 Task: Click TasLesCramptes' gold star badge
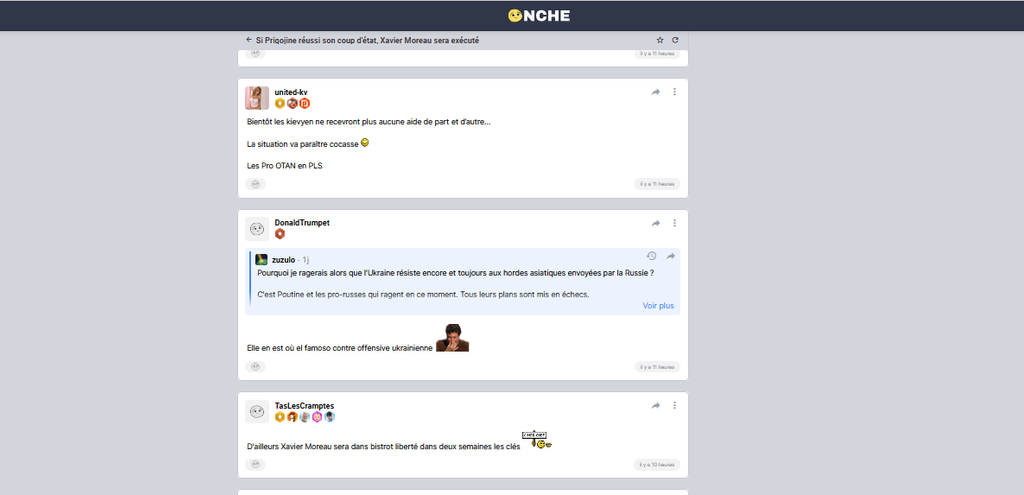point(280,417)
